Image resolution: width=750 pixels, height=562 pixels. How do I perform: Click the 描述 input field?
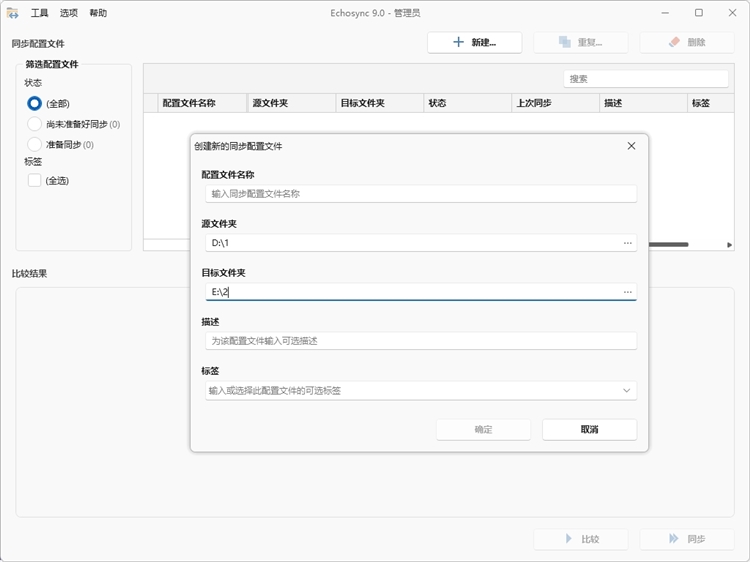(x=421, y=341)
